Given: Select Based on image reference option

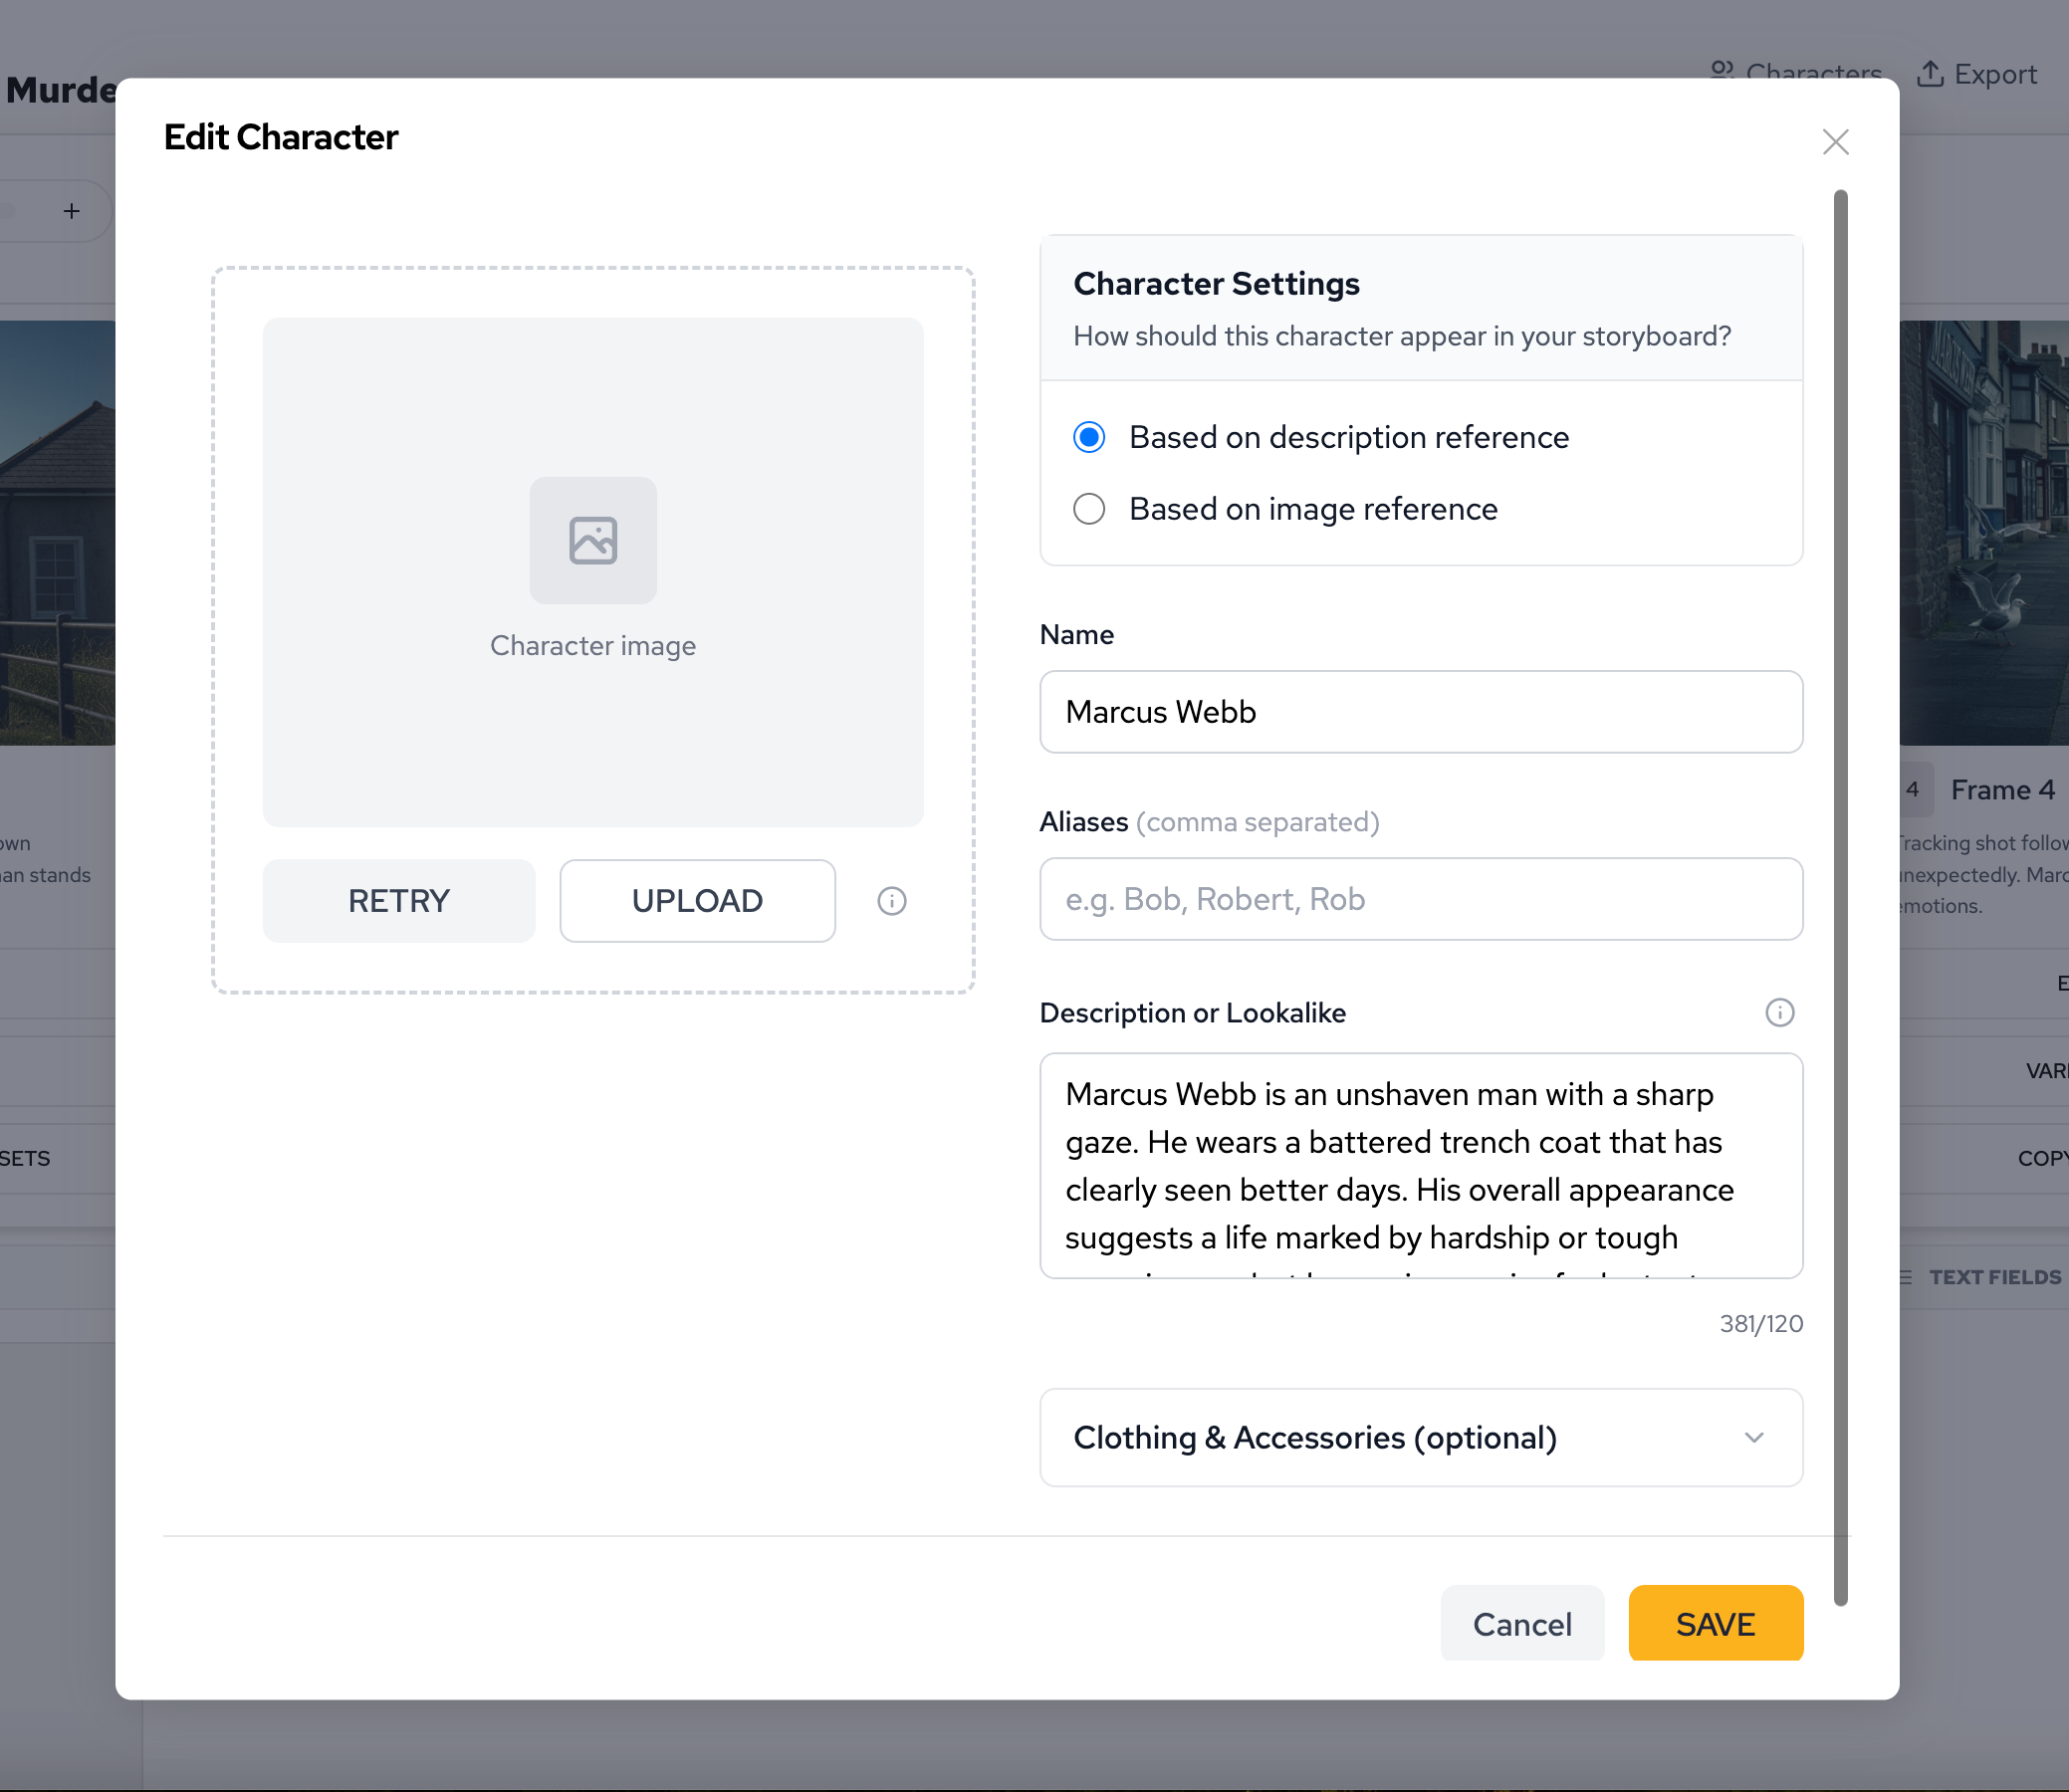Looking at the screenshot, I should click(1089, 509).
